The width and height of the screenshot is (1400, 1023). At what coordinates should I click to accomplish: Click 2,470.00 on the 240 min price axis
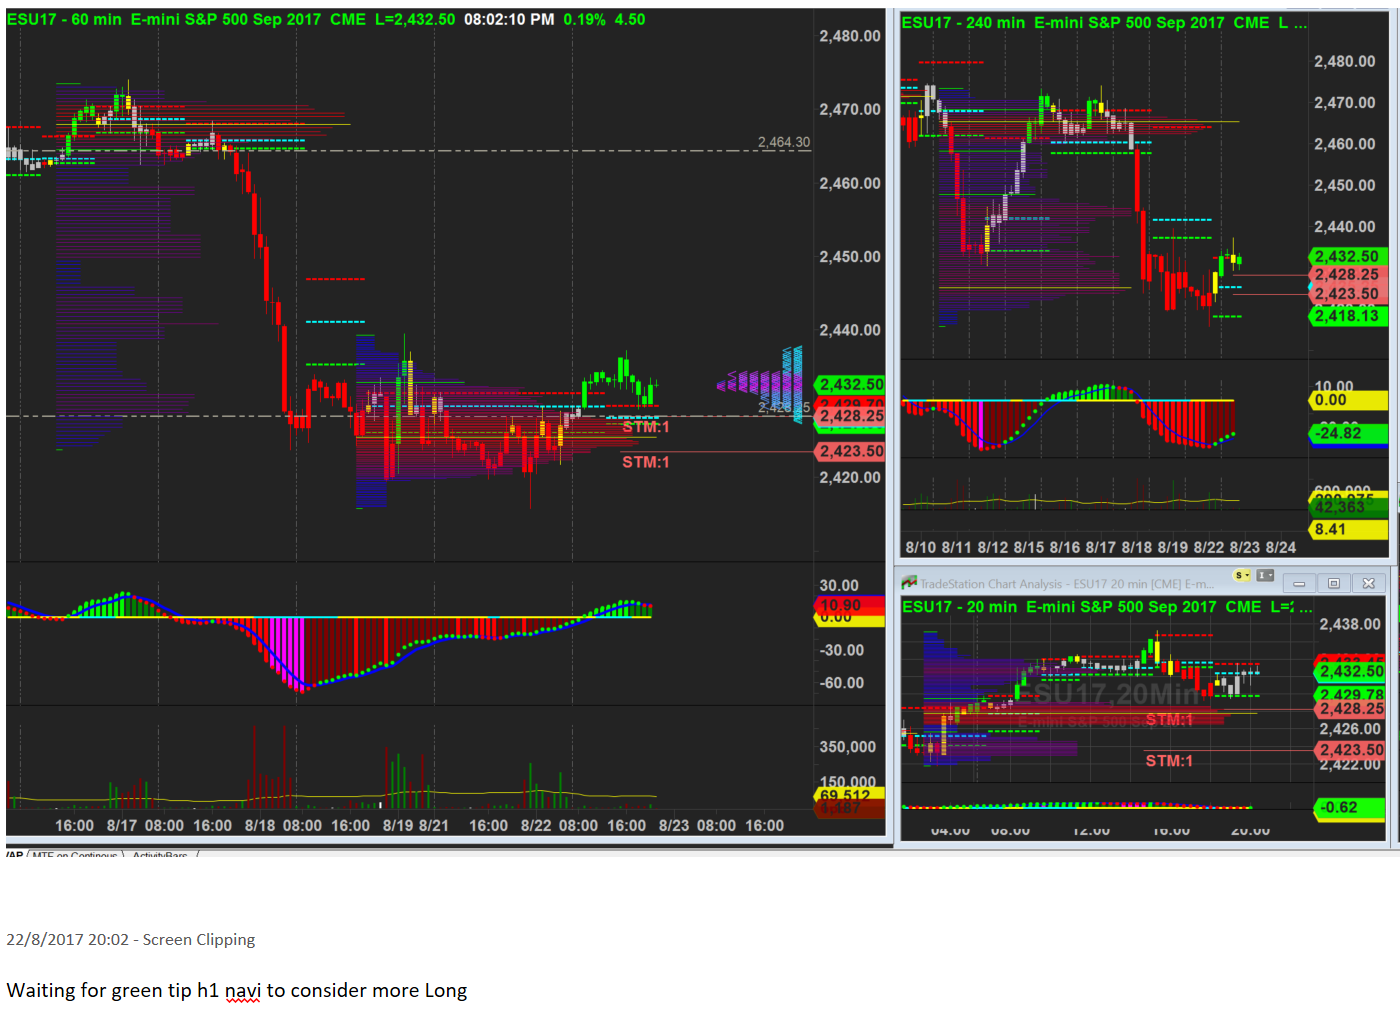1345,103
